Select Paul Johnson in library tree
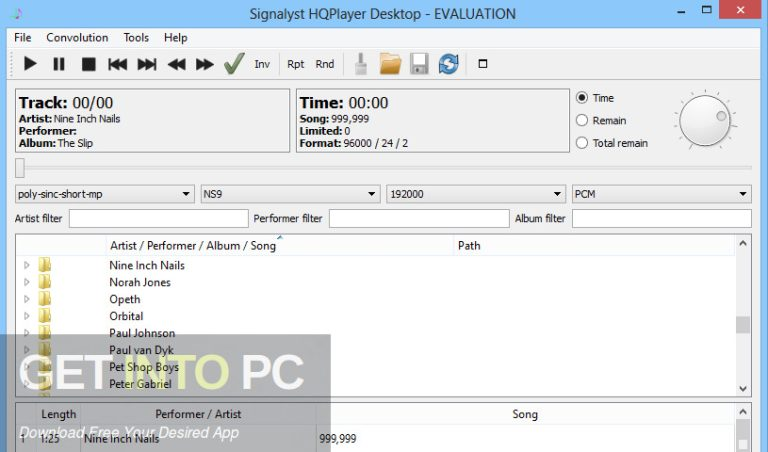768x452 pixels. (142, 333)
